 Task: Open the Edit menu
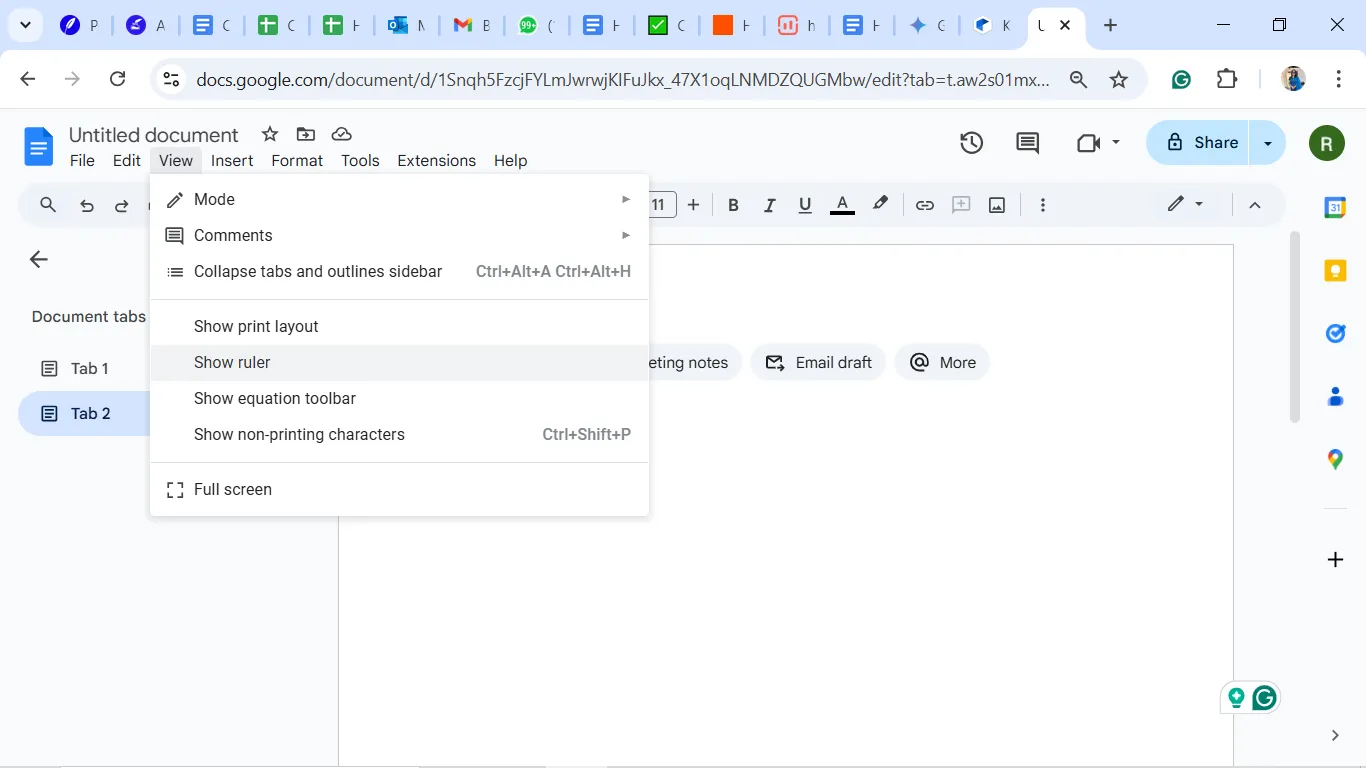[126, 161]
